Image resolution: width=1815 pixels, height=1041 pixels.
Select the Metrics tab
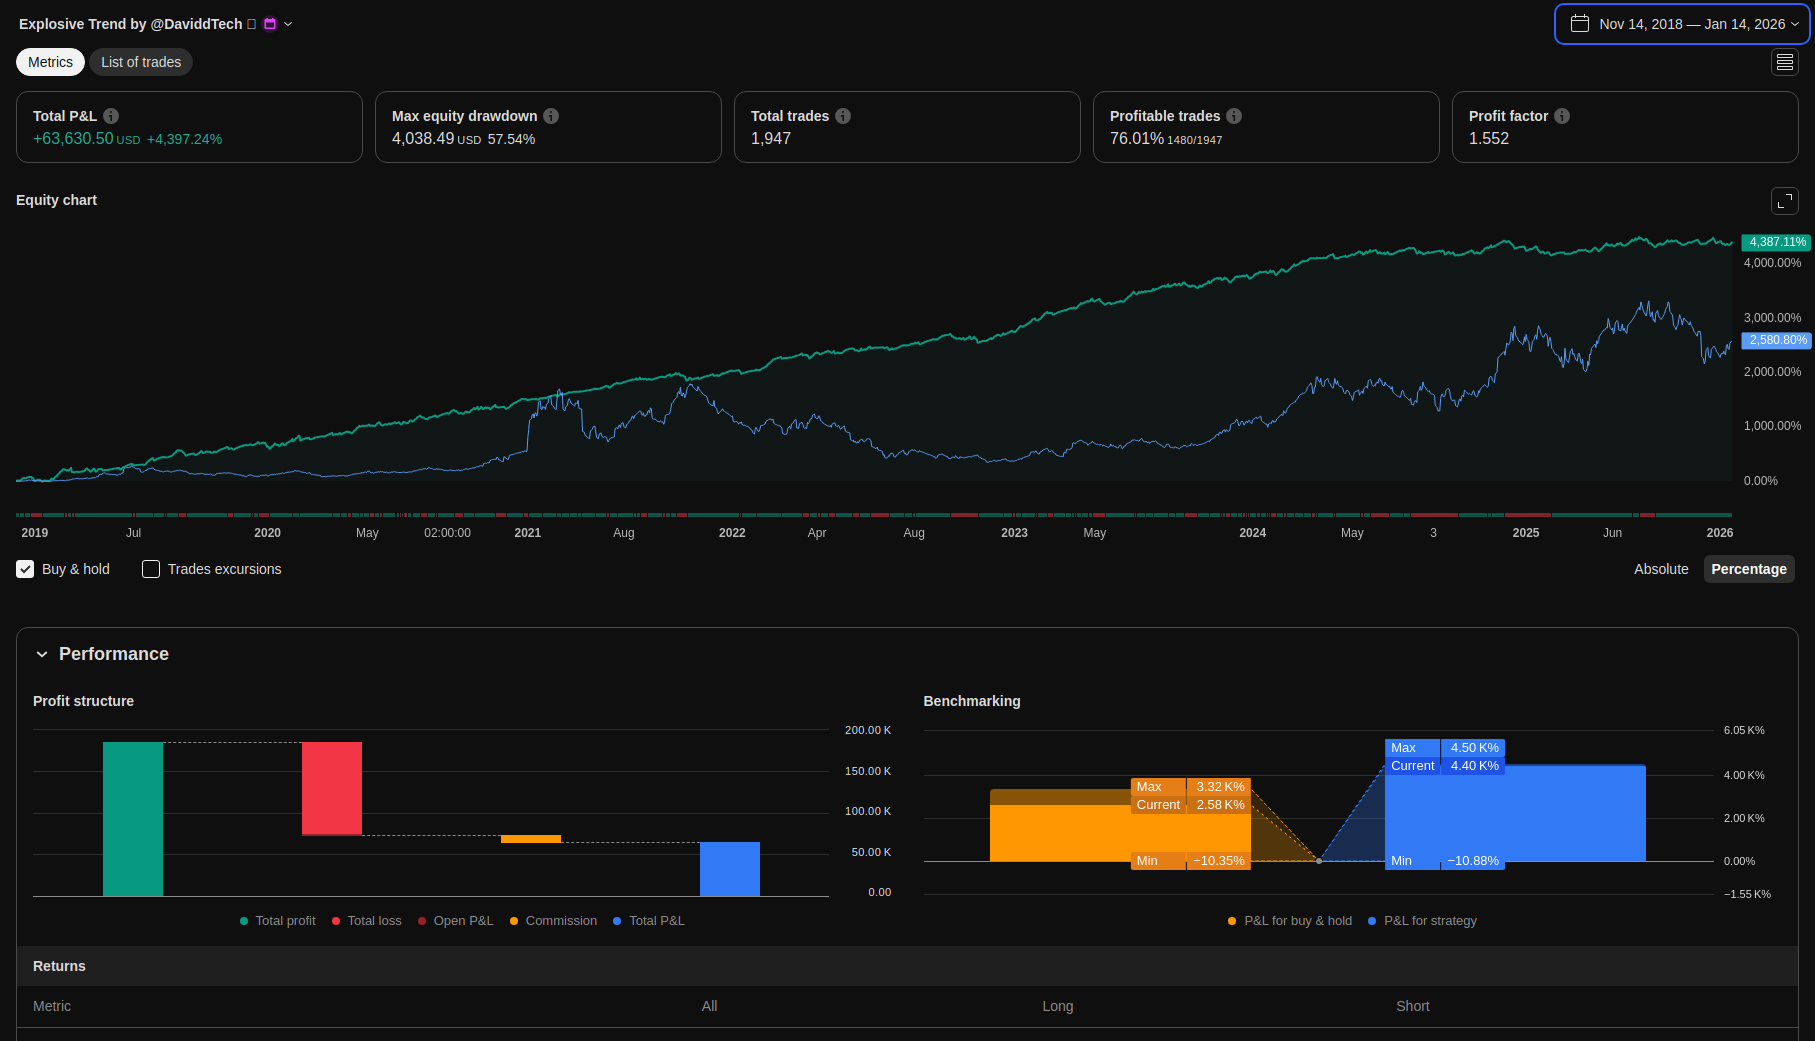50,62
